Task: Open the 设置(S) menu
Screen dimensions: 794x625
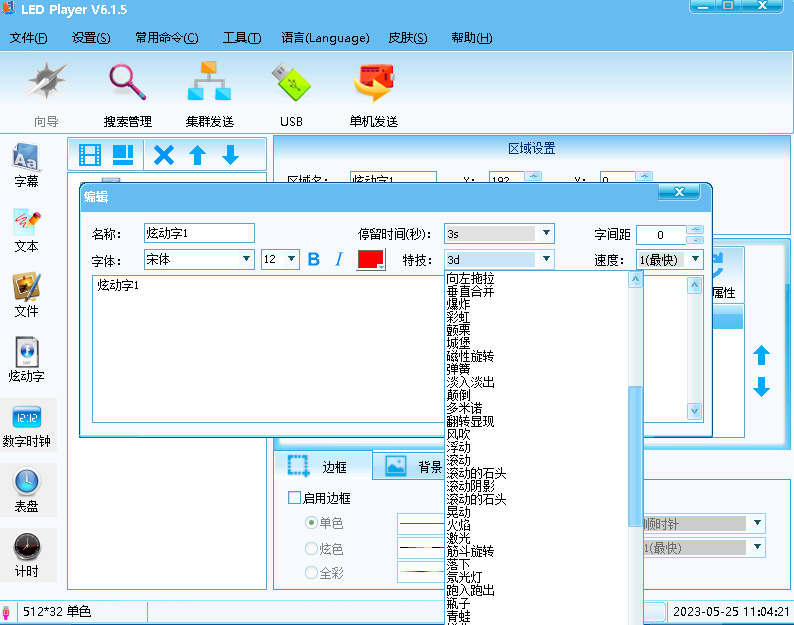Action: pos(91,38)
